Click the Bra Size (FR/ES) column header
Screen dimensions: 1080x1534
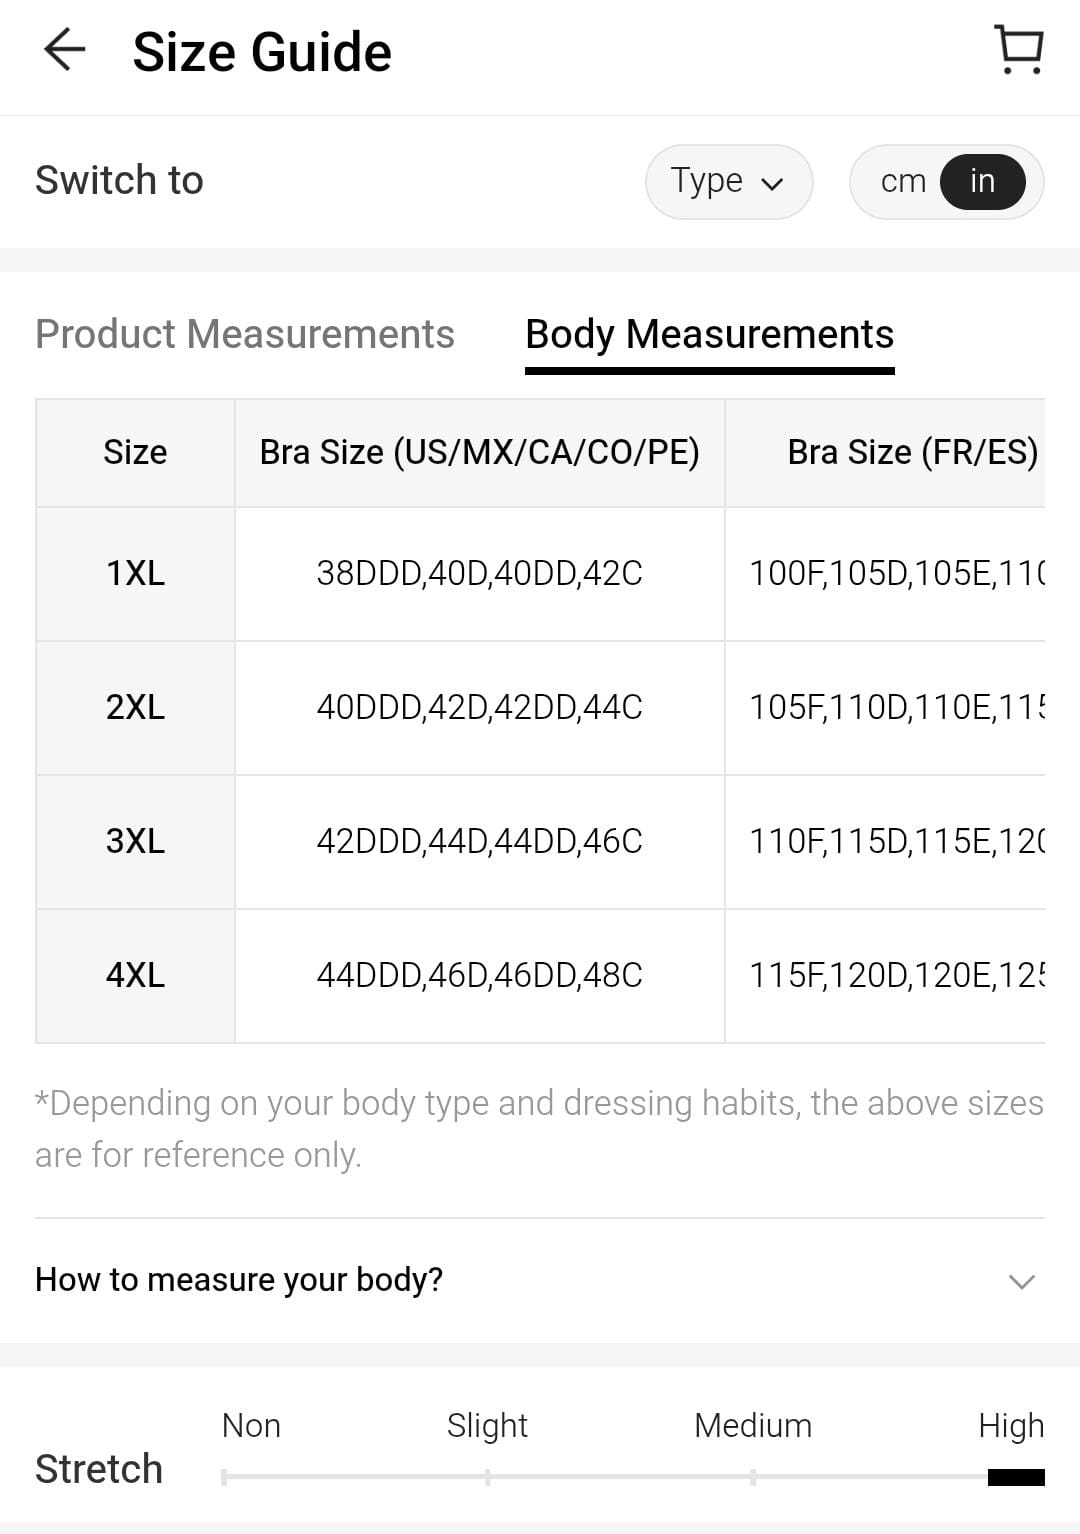(911, 452)
